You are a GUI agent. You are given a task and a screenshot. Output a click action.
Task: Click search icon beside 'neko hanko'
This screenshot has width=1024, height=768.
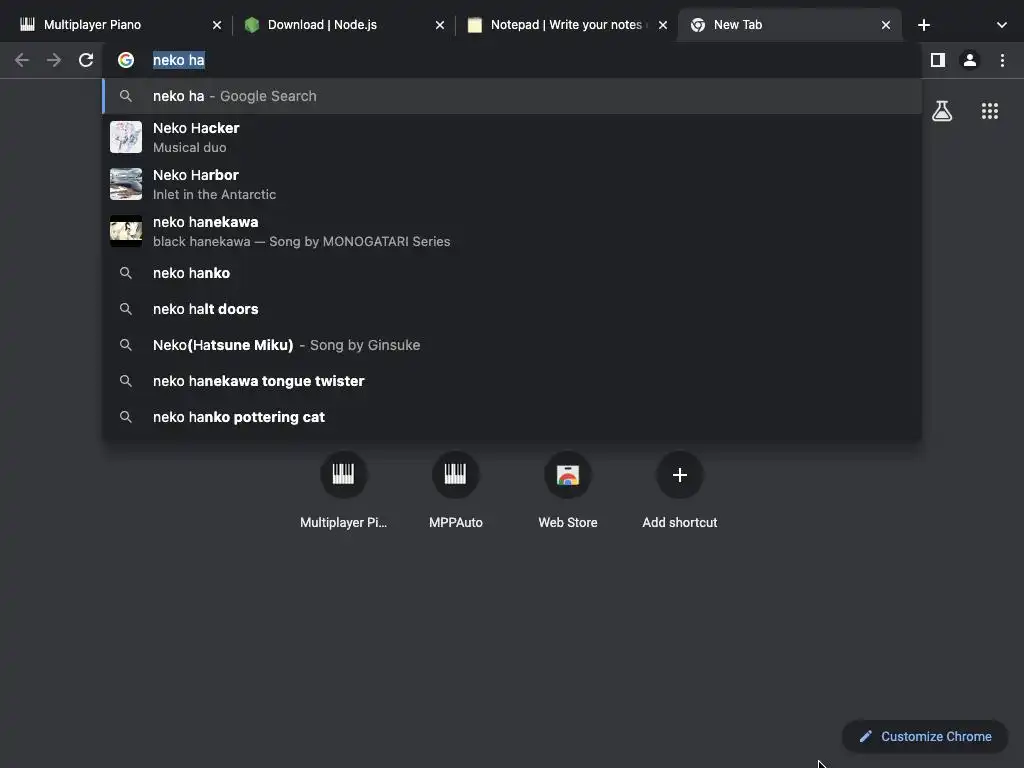(126, 273)
